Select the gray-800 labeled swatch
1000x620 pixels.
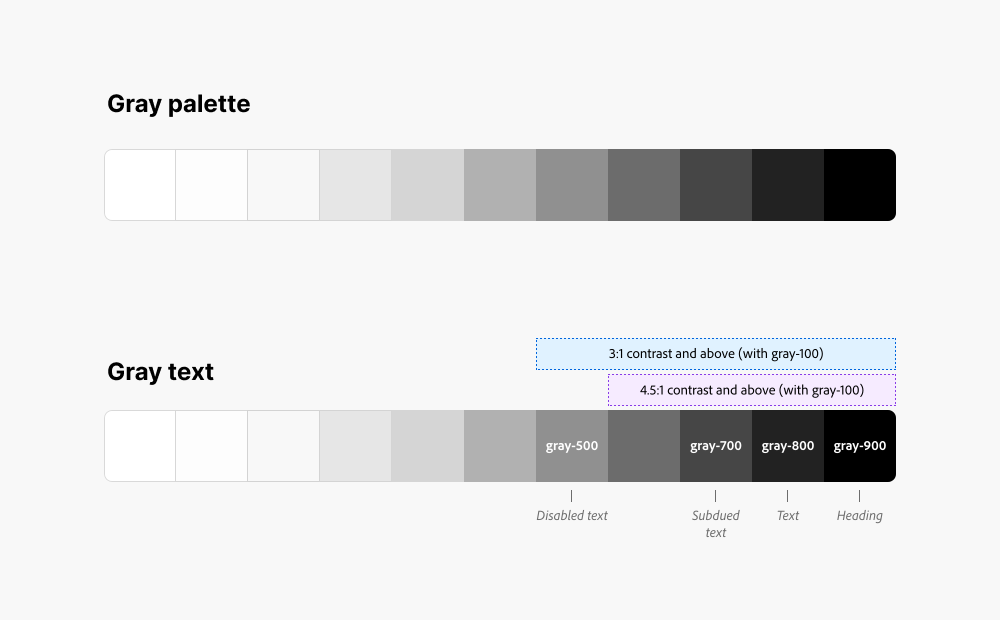788,446
